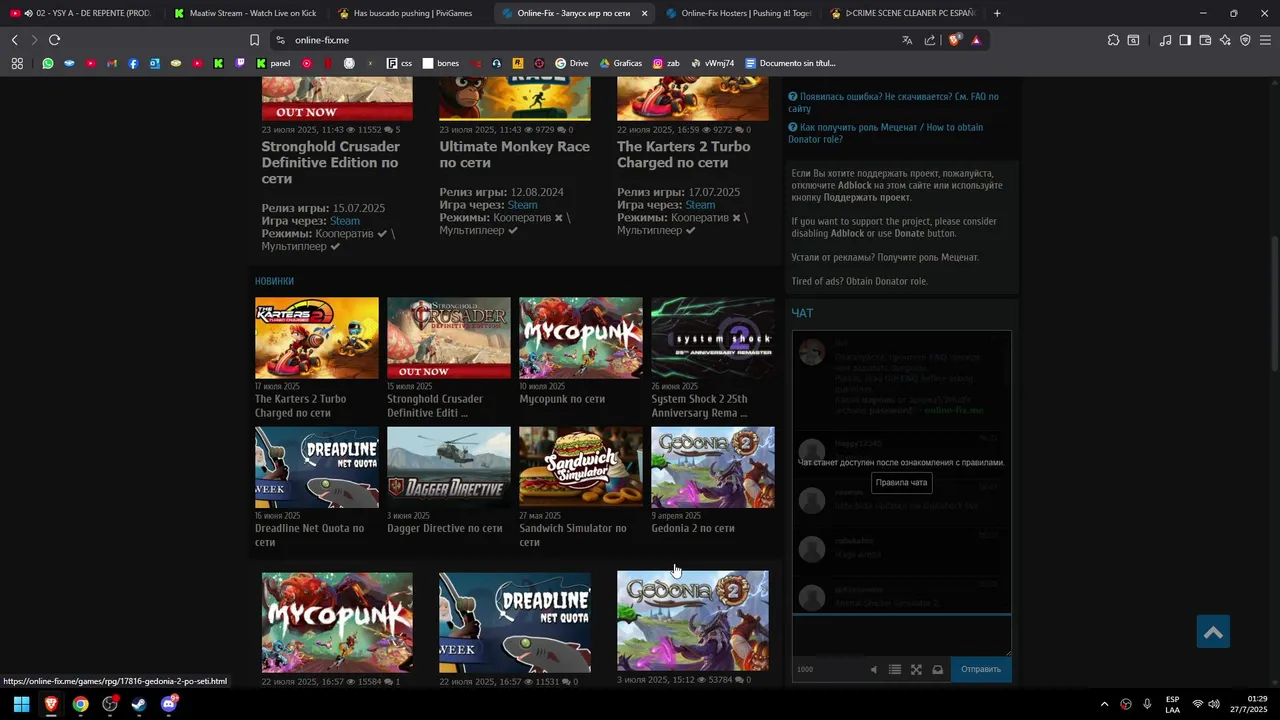Open the WhatsApp bookmark icon

pos(48,63)
